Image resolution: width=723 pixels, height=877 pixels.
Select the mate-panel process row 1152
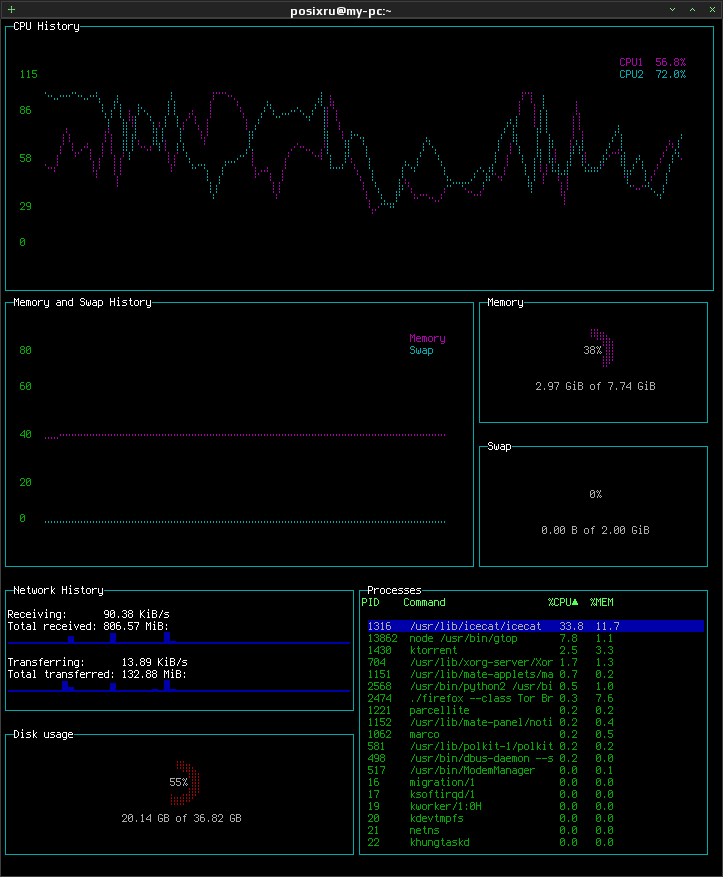(x=535, y=722)
